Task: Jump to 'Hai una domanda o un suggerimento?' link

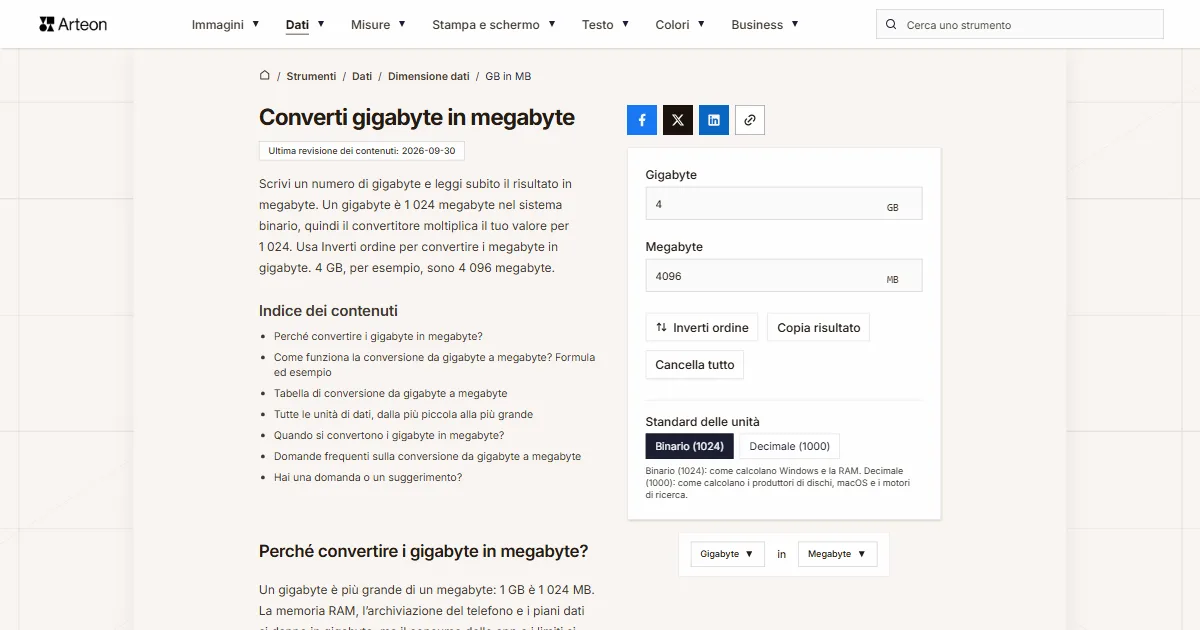Action: tap(368, 478)
